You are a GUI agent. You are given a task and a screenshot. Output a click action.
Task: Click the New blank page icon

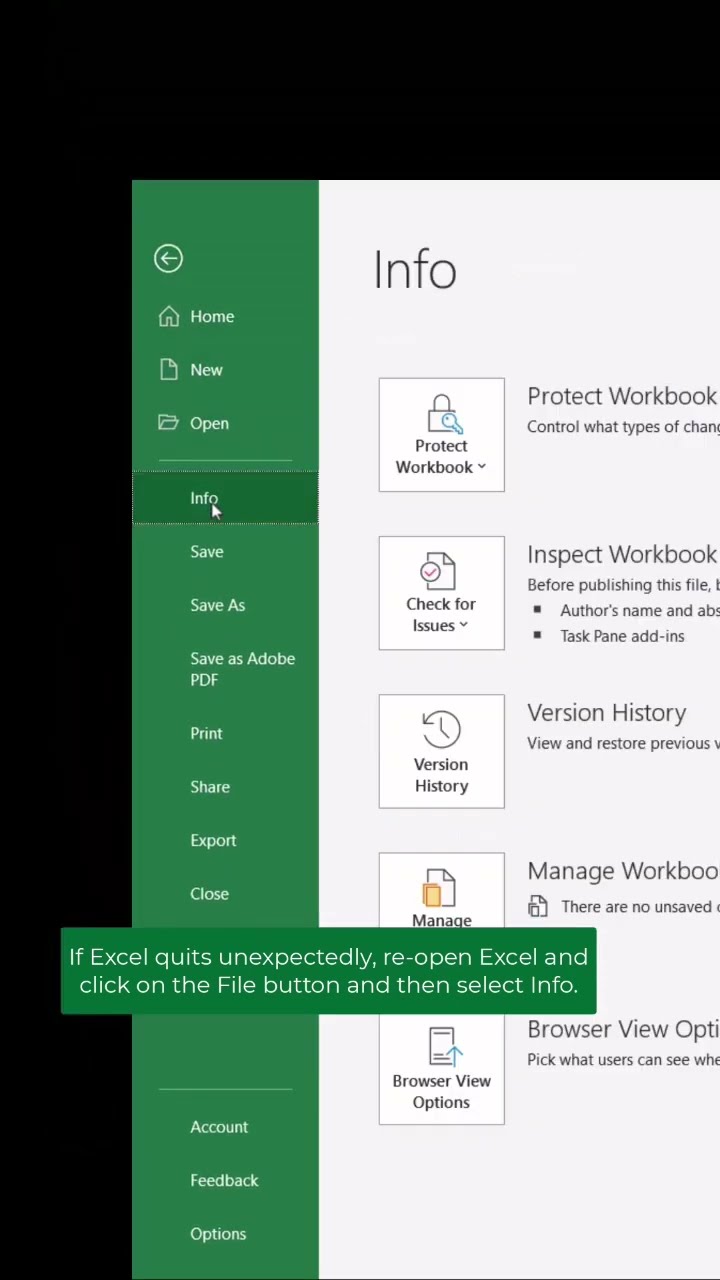(168, 369)
